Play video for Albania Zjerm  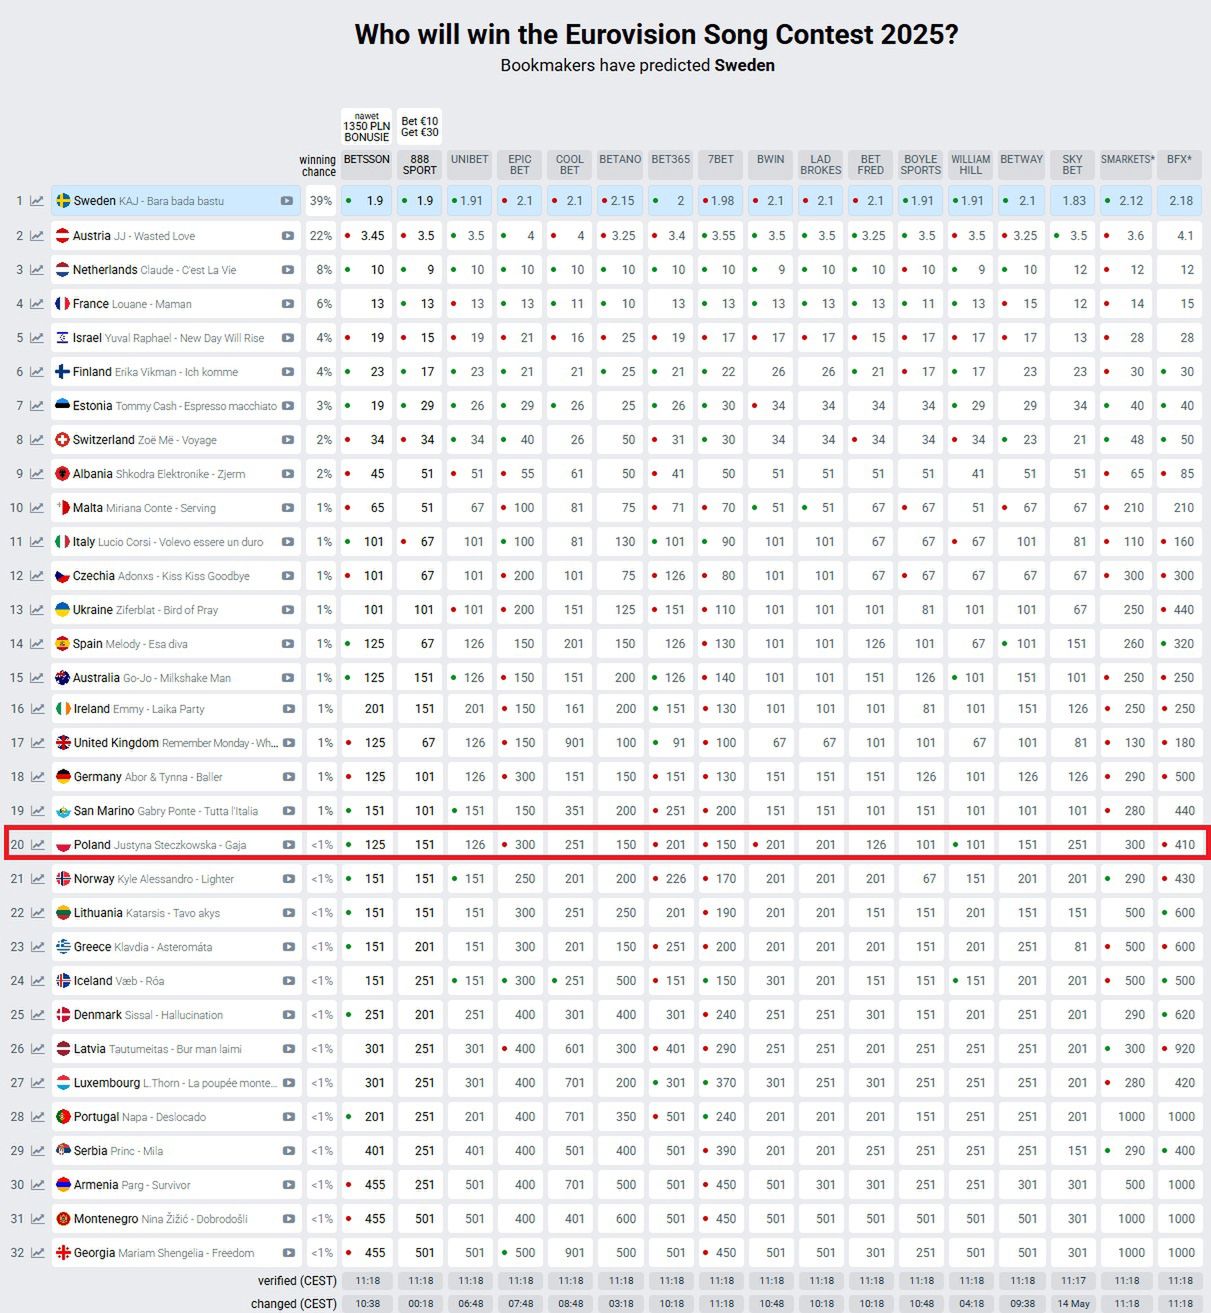click(287, 474)
